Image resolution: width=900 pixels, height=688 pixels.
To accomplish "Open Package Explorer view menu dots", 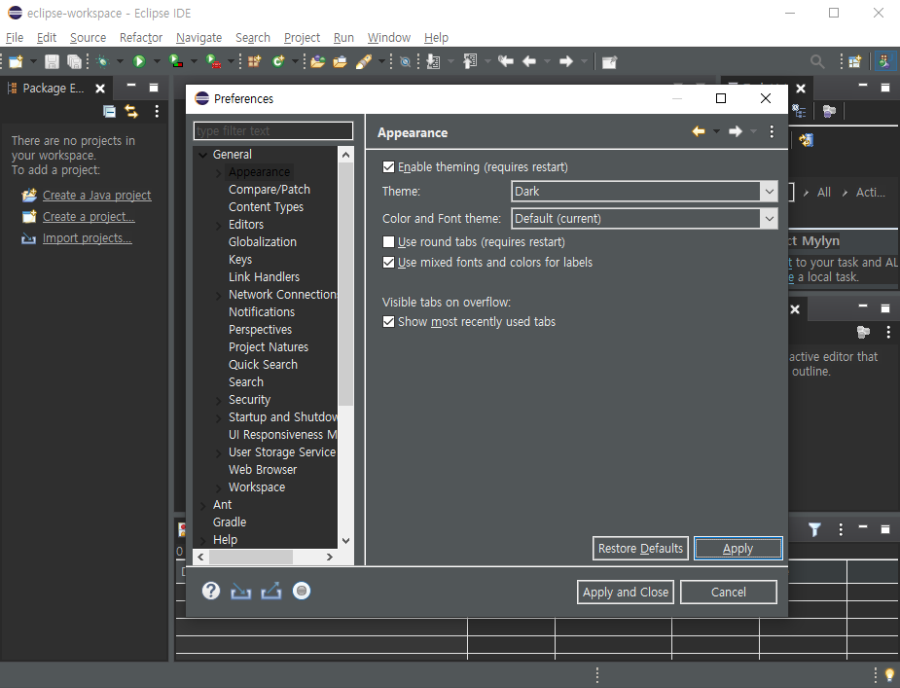I will pyautogui.click(x=157, y=111).
